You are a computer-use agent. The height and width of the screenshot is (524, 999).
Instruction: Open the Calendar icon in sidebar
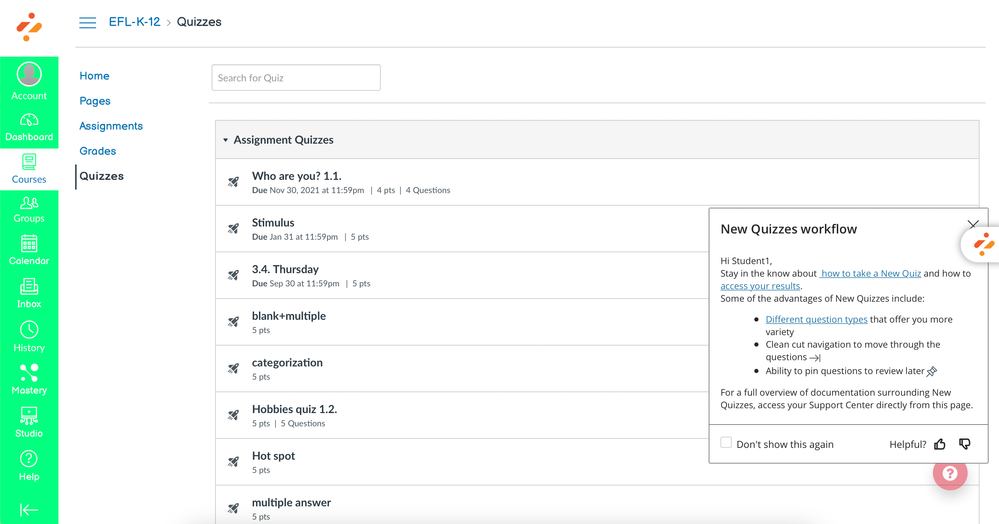pos(29,249)
